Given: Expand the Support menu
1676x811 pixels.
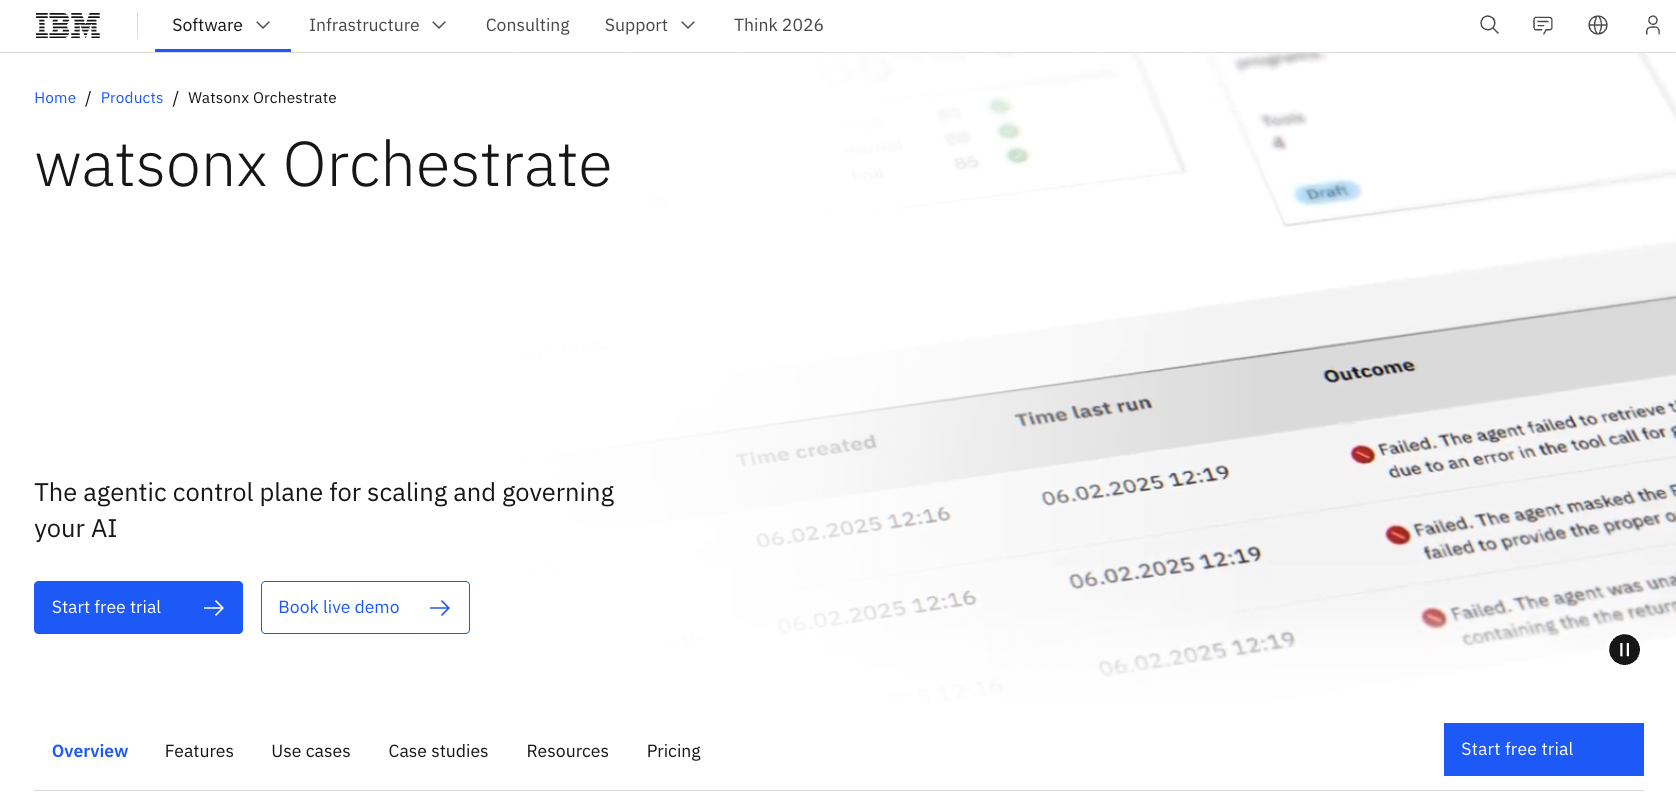Looking at the screenshot, I should [650, 25].
